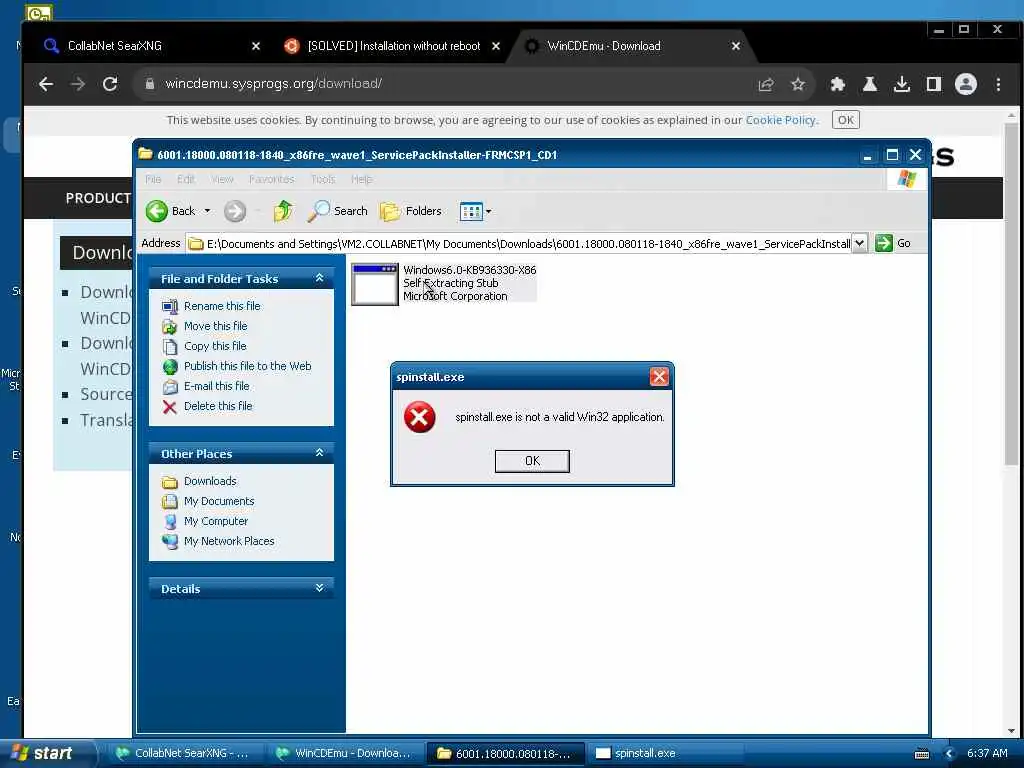Open the Edit menu in Explorer
This screenshot has width=1024, height=768.
(186, 179)
